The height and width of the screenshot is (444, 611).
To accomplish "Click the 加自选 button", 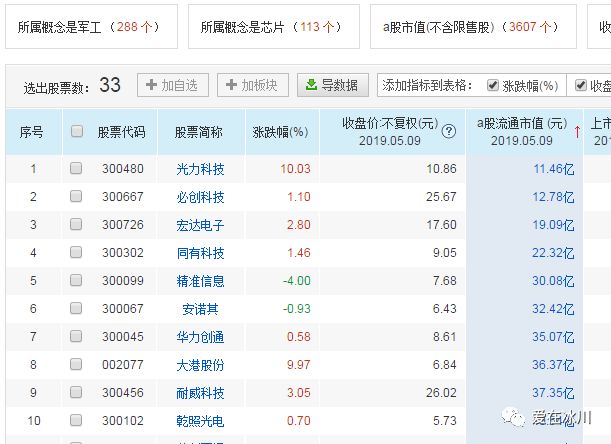I will coord(173,85).
